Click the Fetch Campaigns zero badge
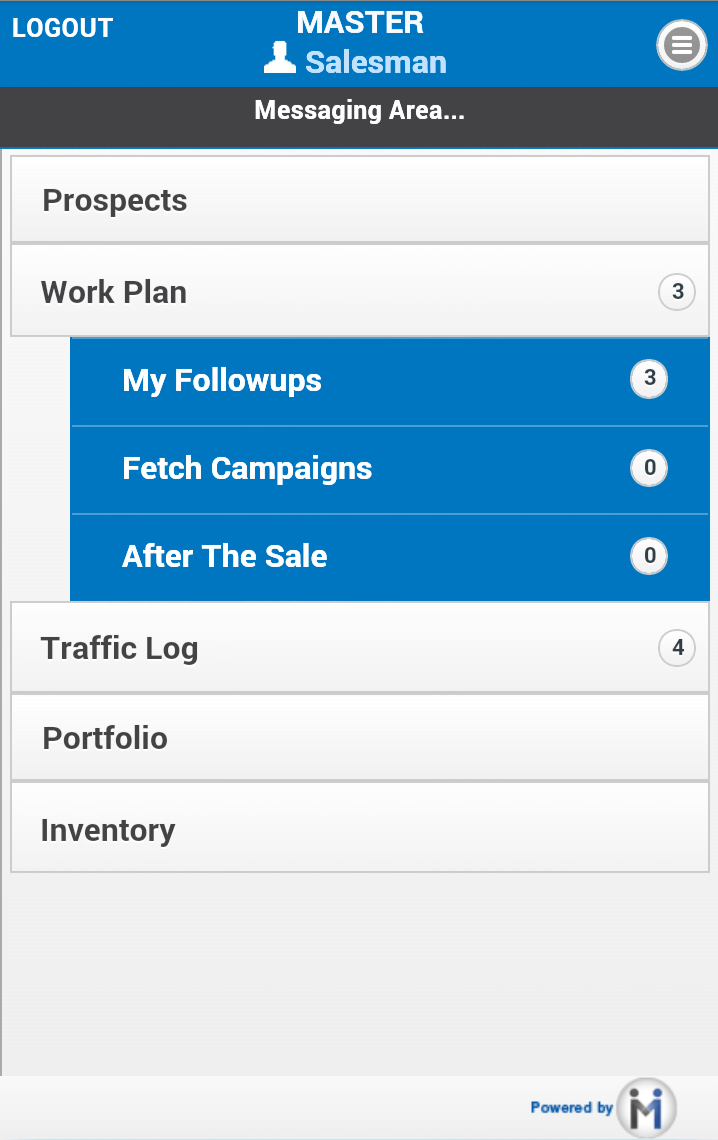 pyautogui.click(x=649, y=468)
